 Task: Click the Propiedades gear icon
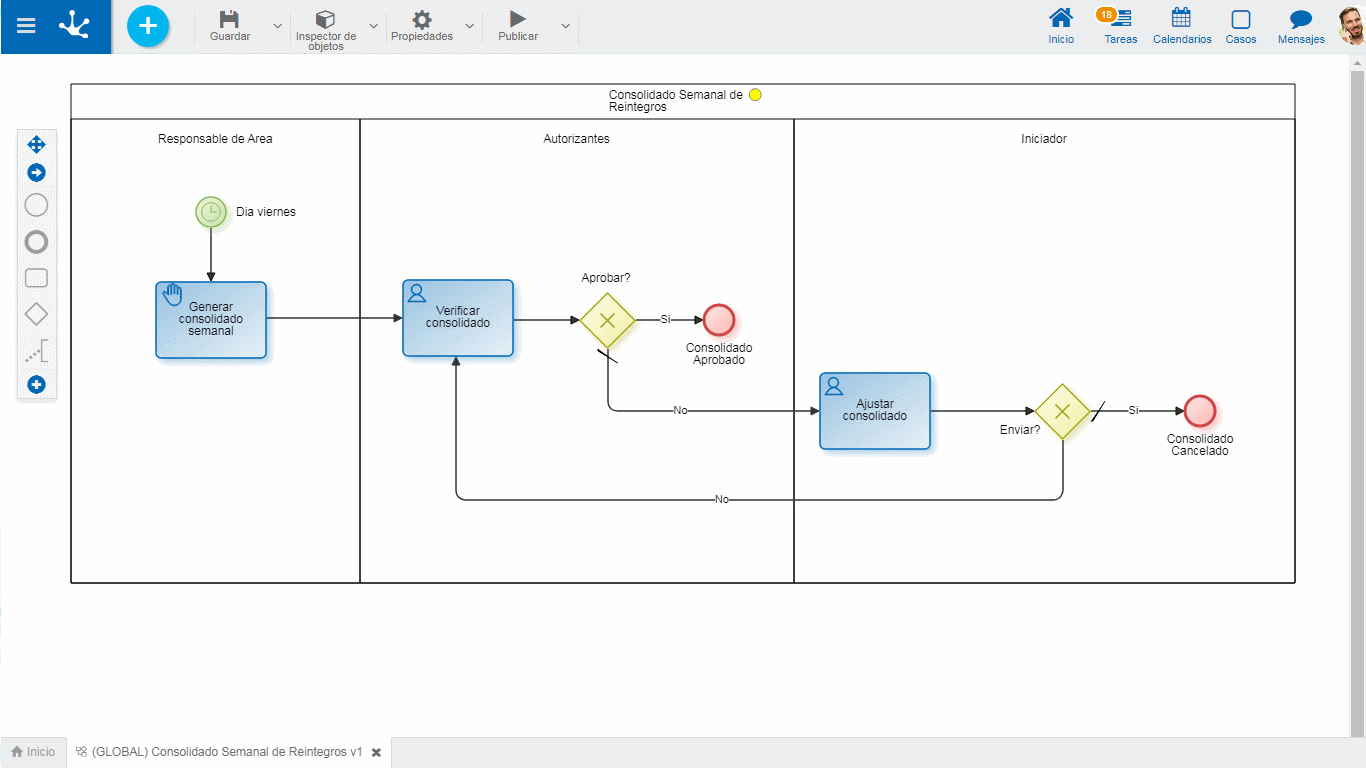click(421, 20)
